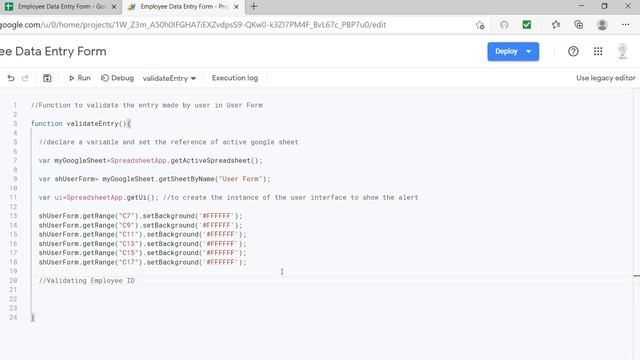Click the getRange("C15") setBackground line
The height and width of the screenshot is (360, 640).
[142, 253]
